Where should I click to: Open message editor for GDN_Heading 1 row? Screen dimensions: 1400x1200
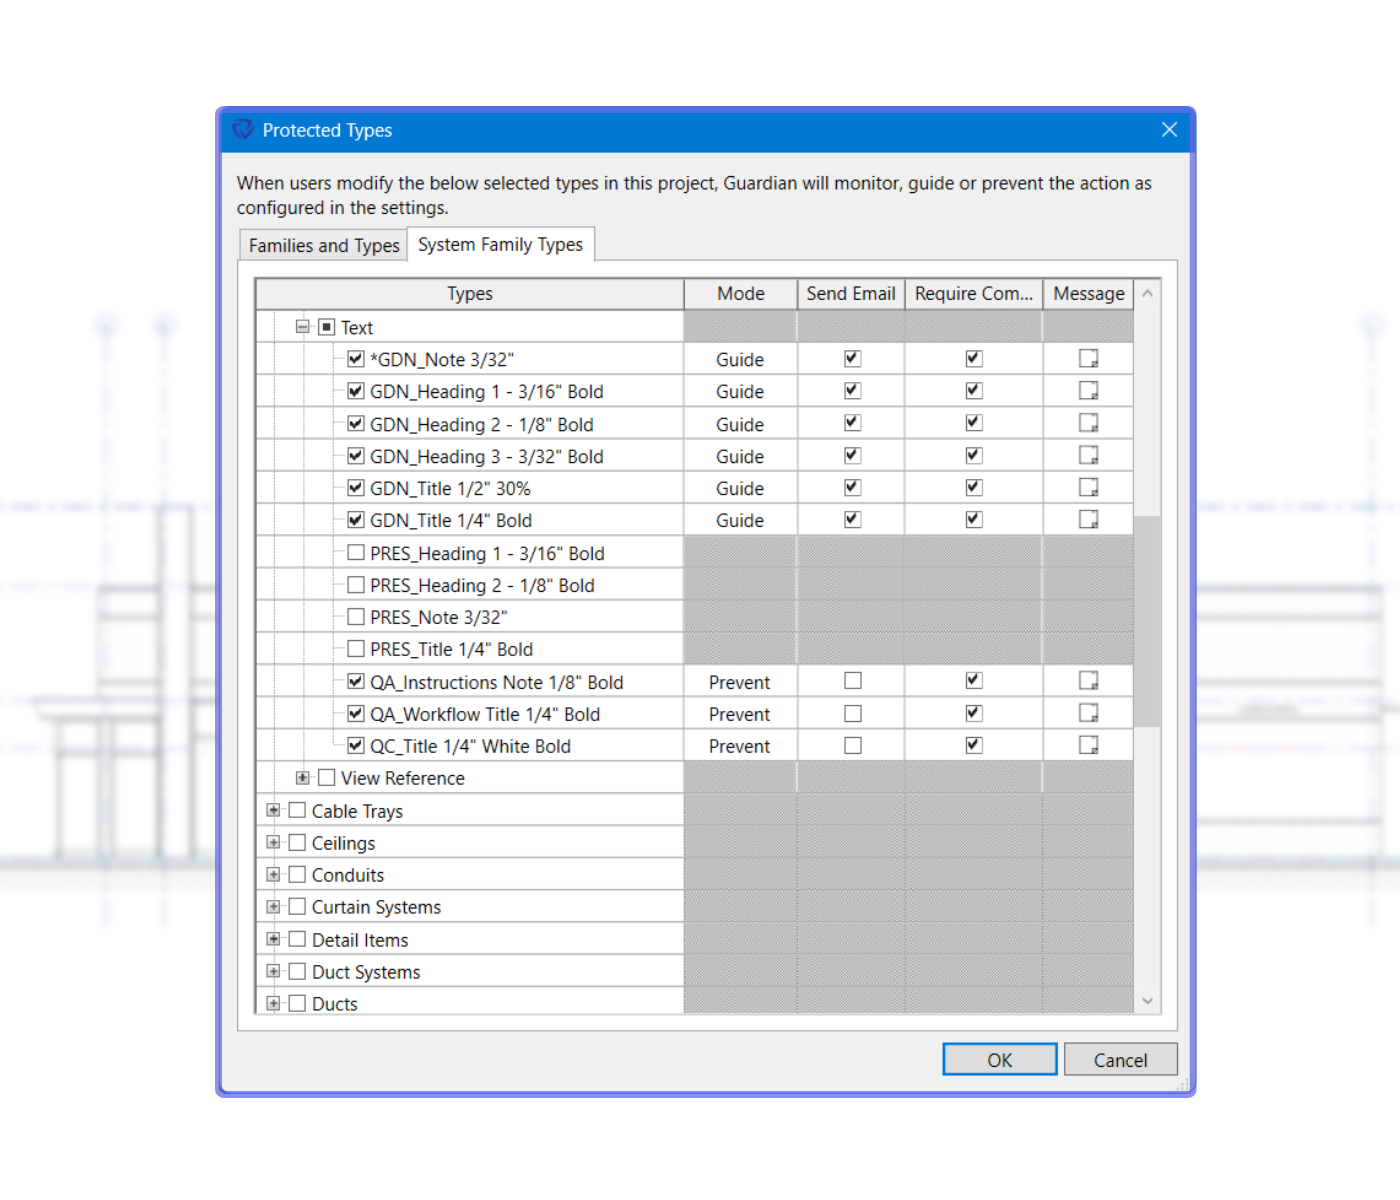[x=1088, y=391]
